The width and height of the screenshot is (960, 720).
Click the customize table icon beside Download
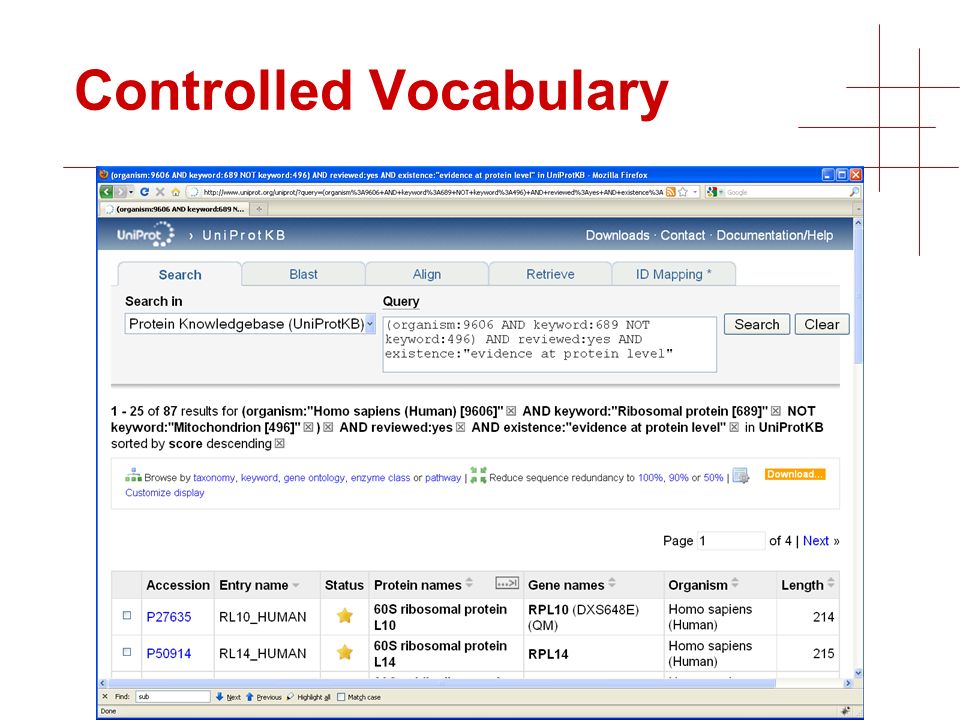741,476
